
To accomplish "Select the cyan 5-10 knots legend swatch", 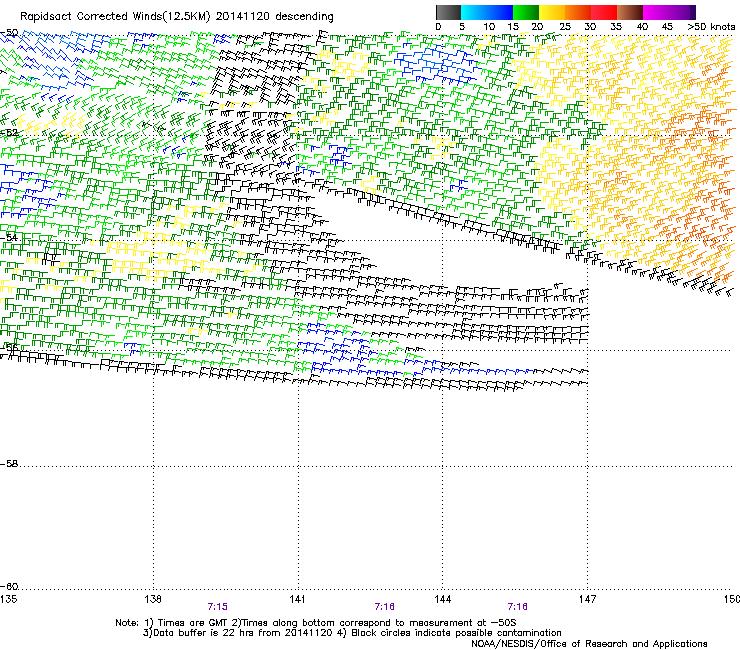I will [x=474, y=12].
